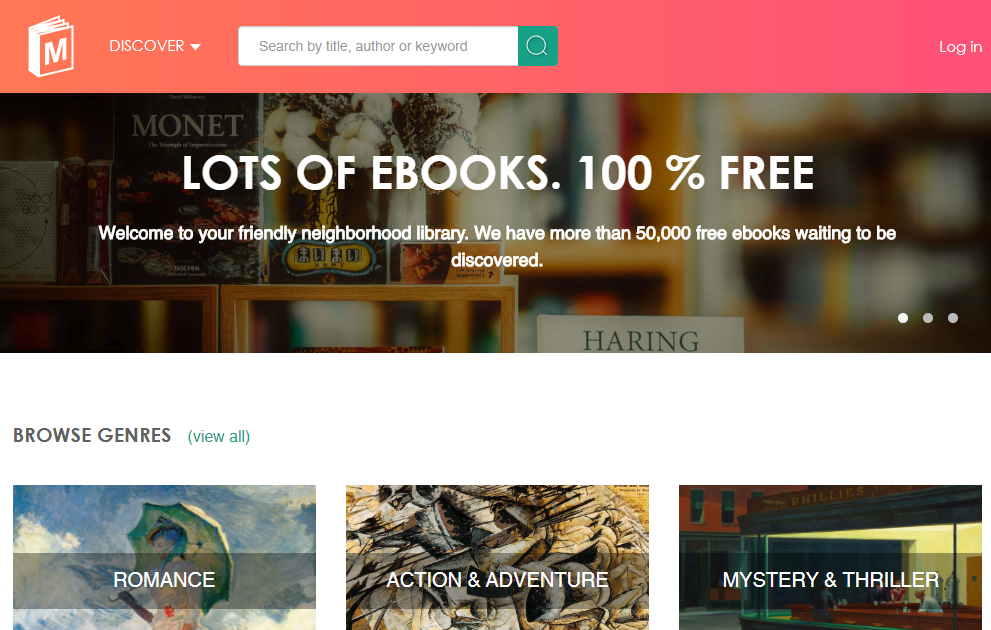The height and width of the screenshot is (630, 991).
Task: Open the Action & Adventure genre tile
Action: [497, 557]
